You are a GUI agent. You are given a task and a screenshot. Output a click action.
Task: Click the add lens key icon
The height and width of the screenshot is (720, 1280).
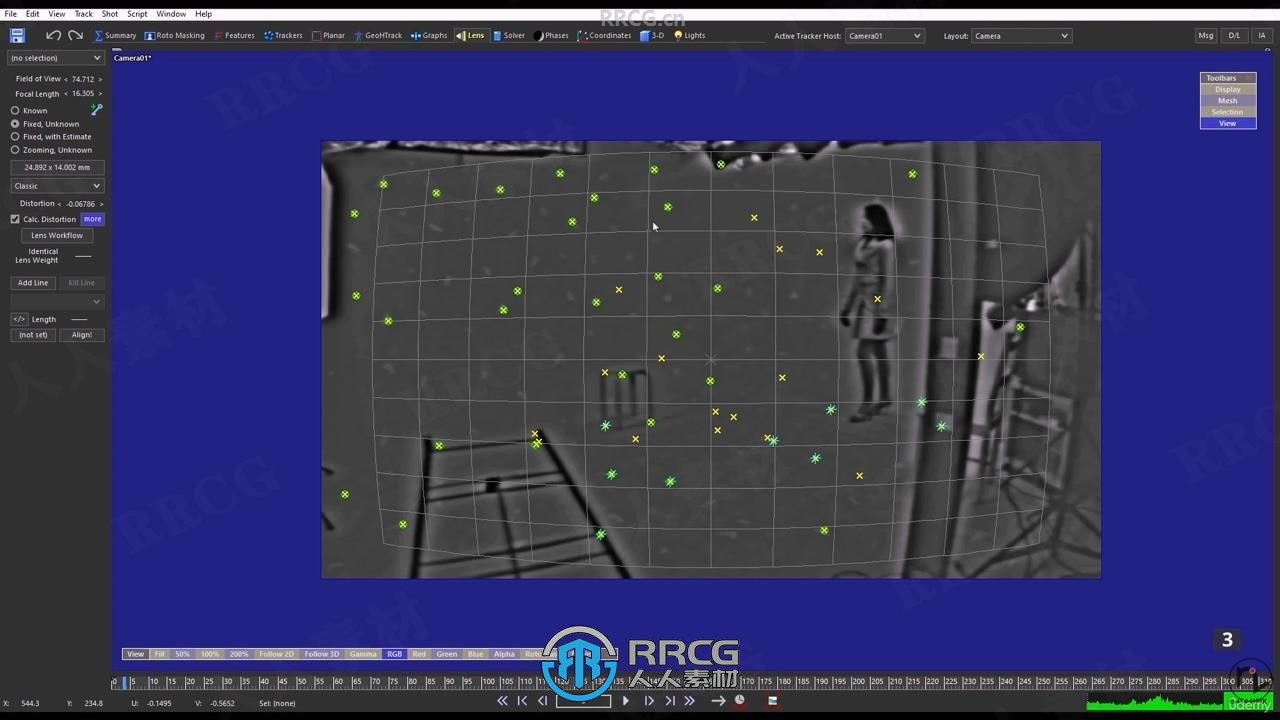[x=96, y=109]
